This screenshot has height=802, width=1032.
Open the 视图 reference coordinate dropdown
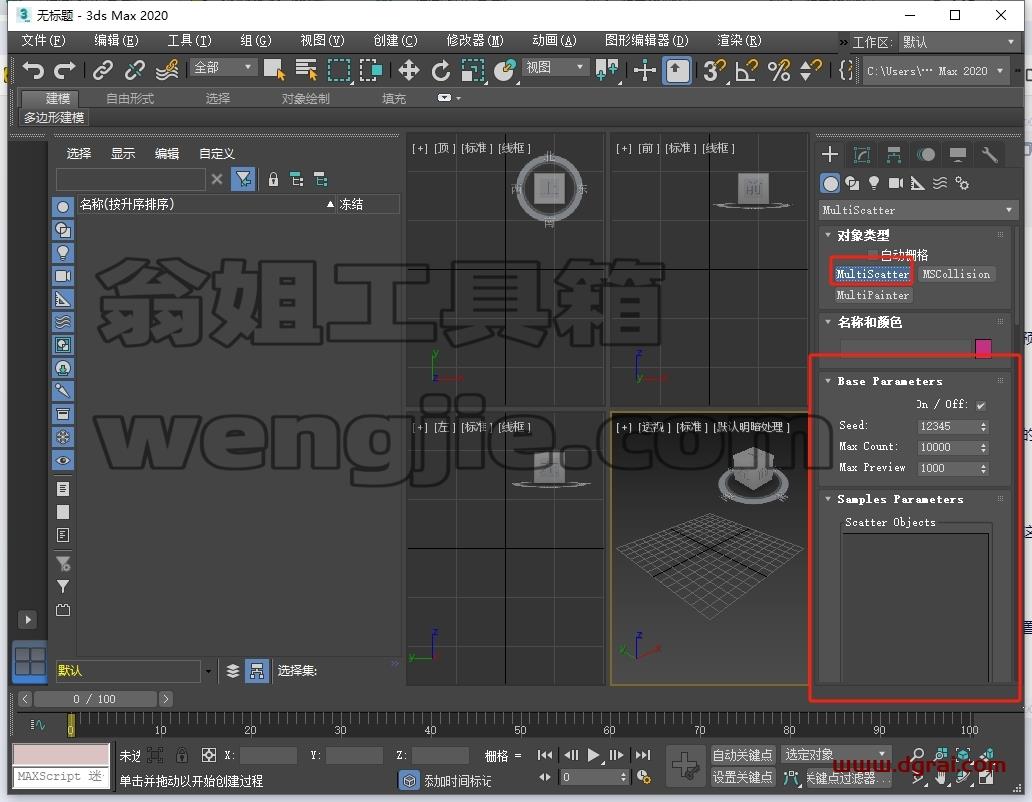pos(554,67)
